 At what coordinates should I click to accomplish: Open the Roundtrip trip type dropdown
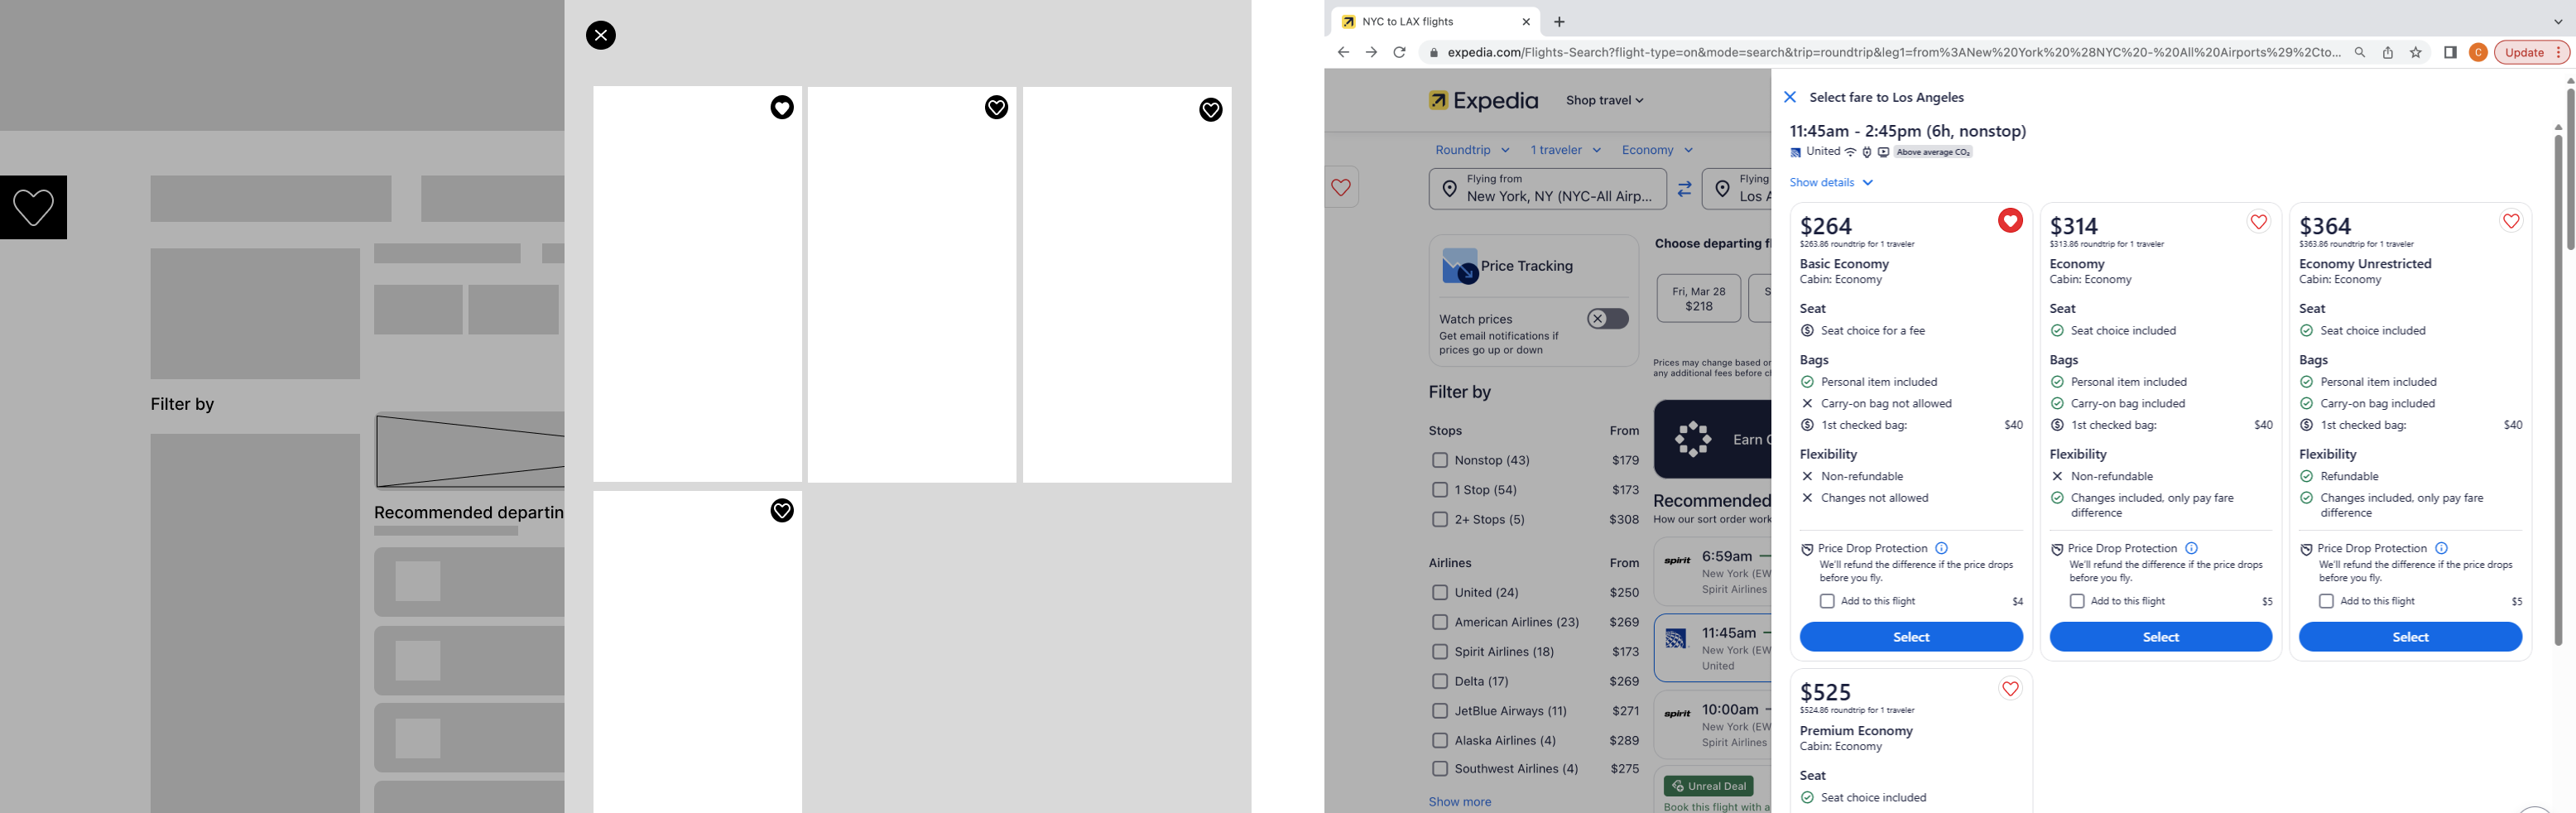pos(1472,150)
